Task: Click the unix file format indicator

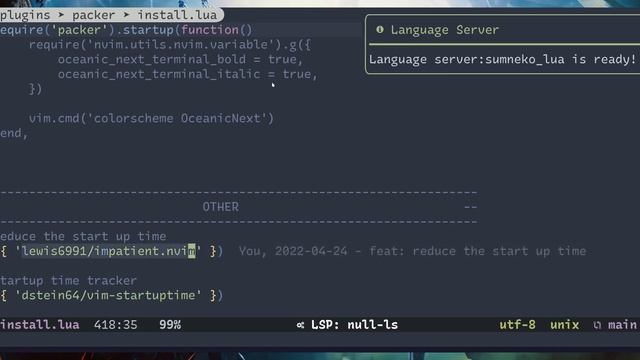Action: 564,325
